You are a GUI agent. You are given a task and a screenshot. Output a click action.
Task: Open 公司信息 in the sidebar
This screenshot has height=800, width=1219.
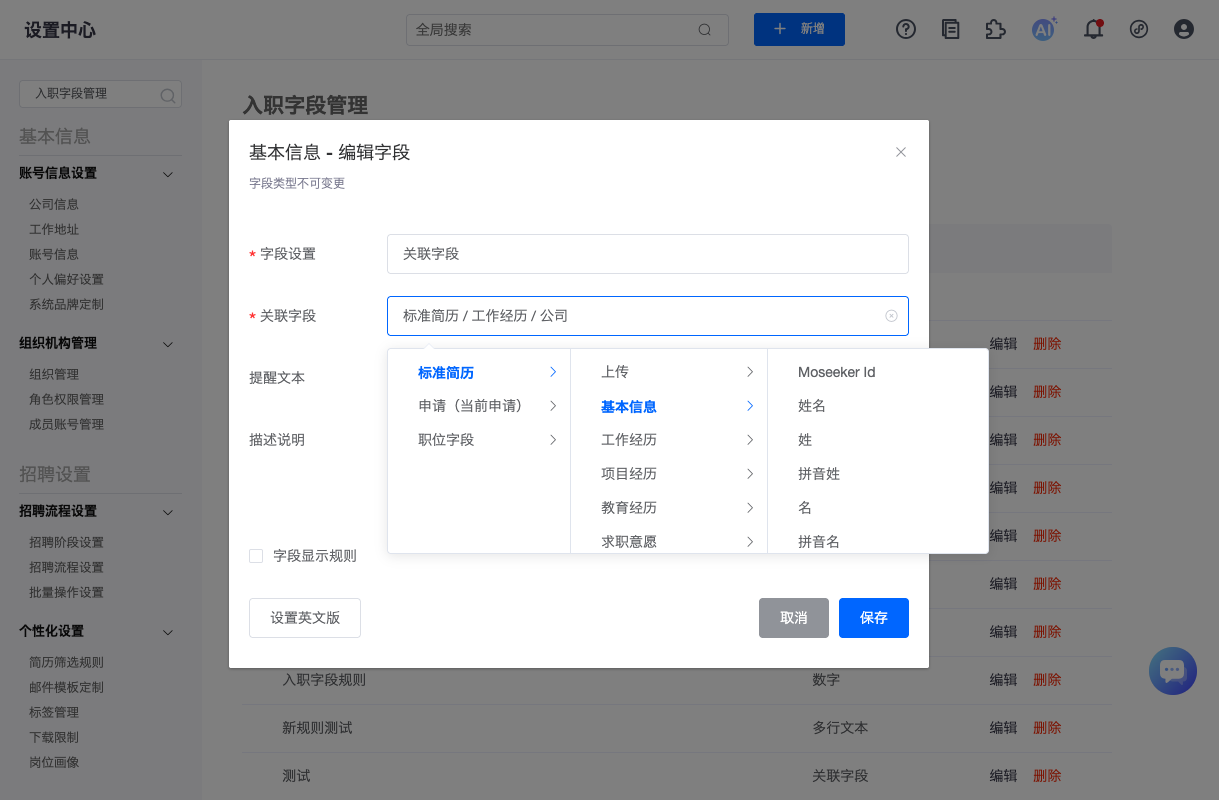(x=54, y=204)
